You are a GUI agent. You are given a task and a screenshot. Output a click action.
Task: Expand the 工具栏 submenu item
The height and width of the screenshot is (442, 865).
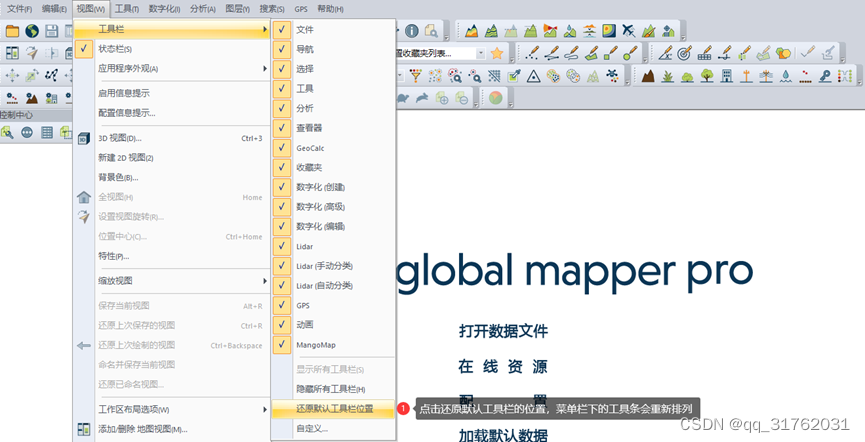point(171,29)
